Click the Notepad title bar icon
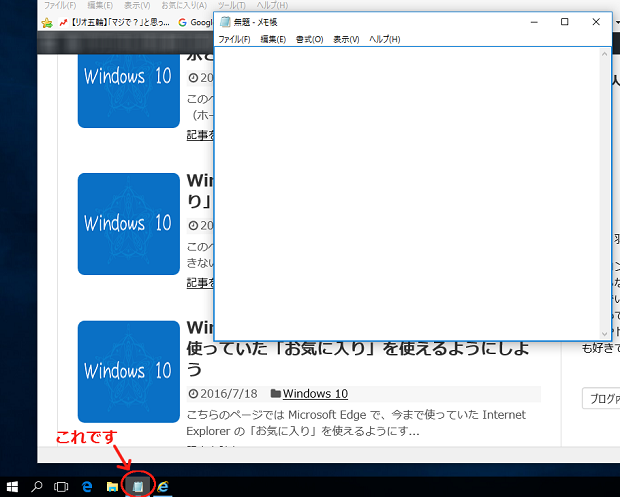Image resolution: width=620 pixels, height=497 pixels. coord(225,22)
